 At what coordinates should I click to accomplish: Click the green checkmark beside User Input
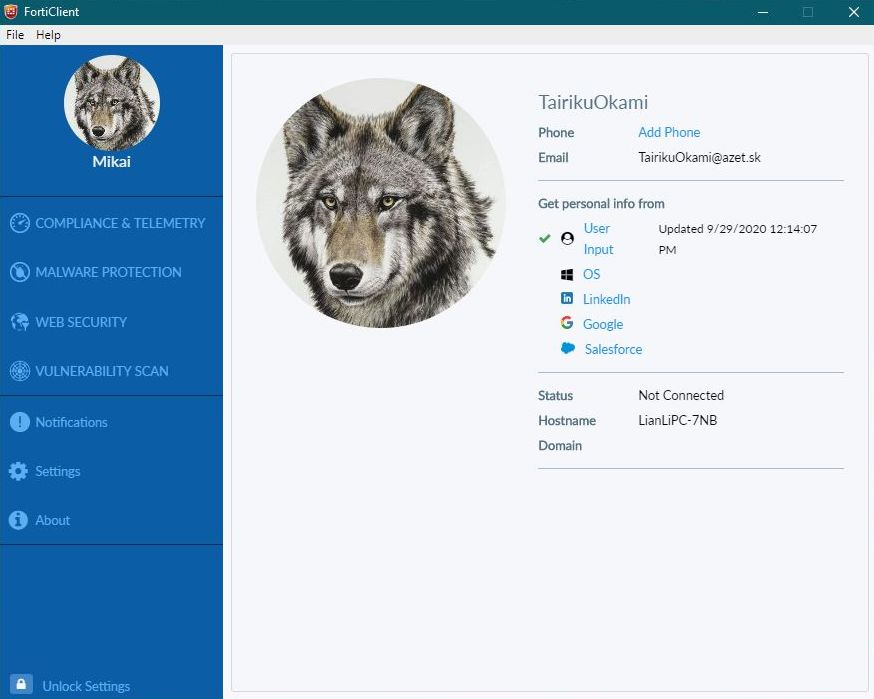click(x=545, y=239)
